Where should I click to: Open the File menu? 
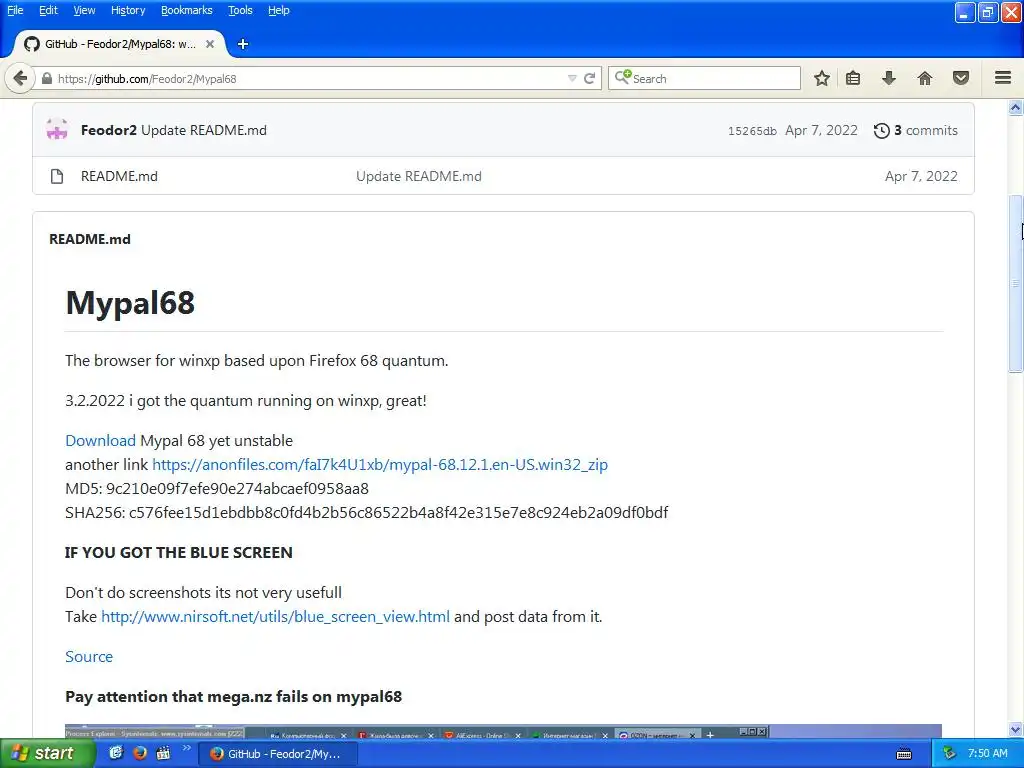coord(15,10)
